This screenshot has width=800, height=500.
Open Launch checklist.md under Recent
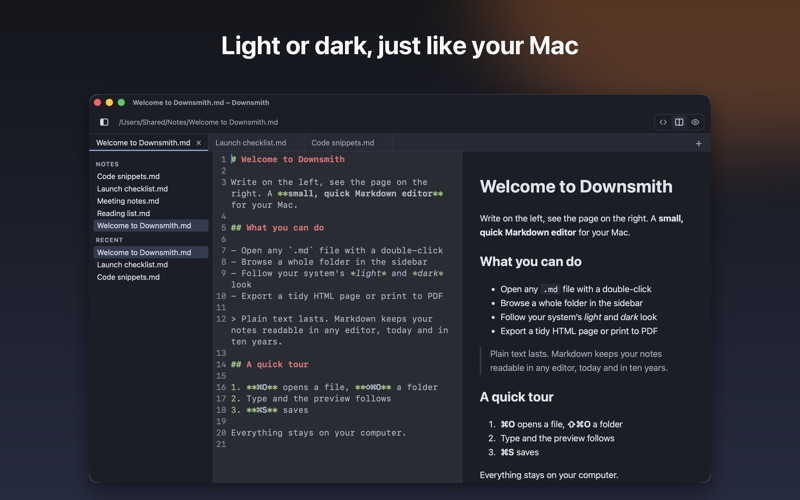pos(151,265)
